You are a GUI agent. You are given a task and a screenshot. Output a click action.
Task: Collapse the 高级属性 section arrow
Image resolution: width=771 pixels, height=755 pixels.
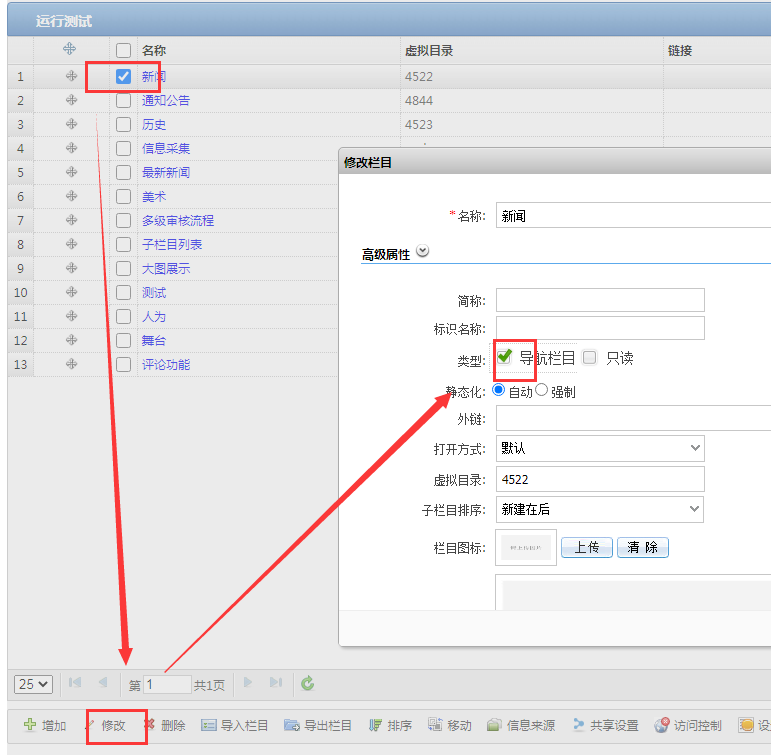(x=422, y=252)
